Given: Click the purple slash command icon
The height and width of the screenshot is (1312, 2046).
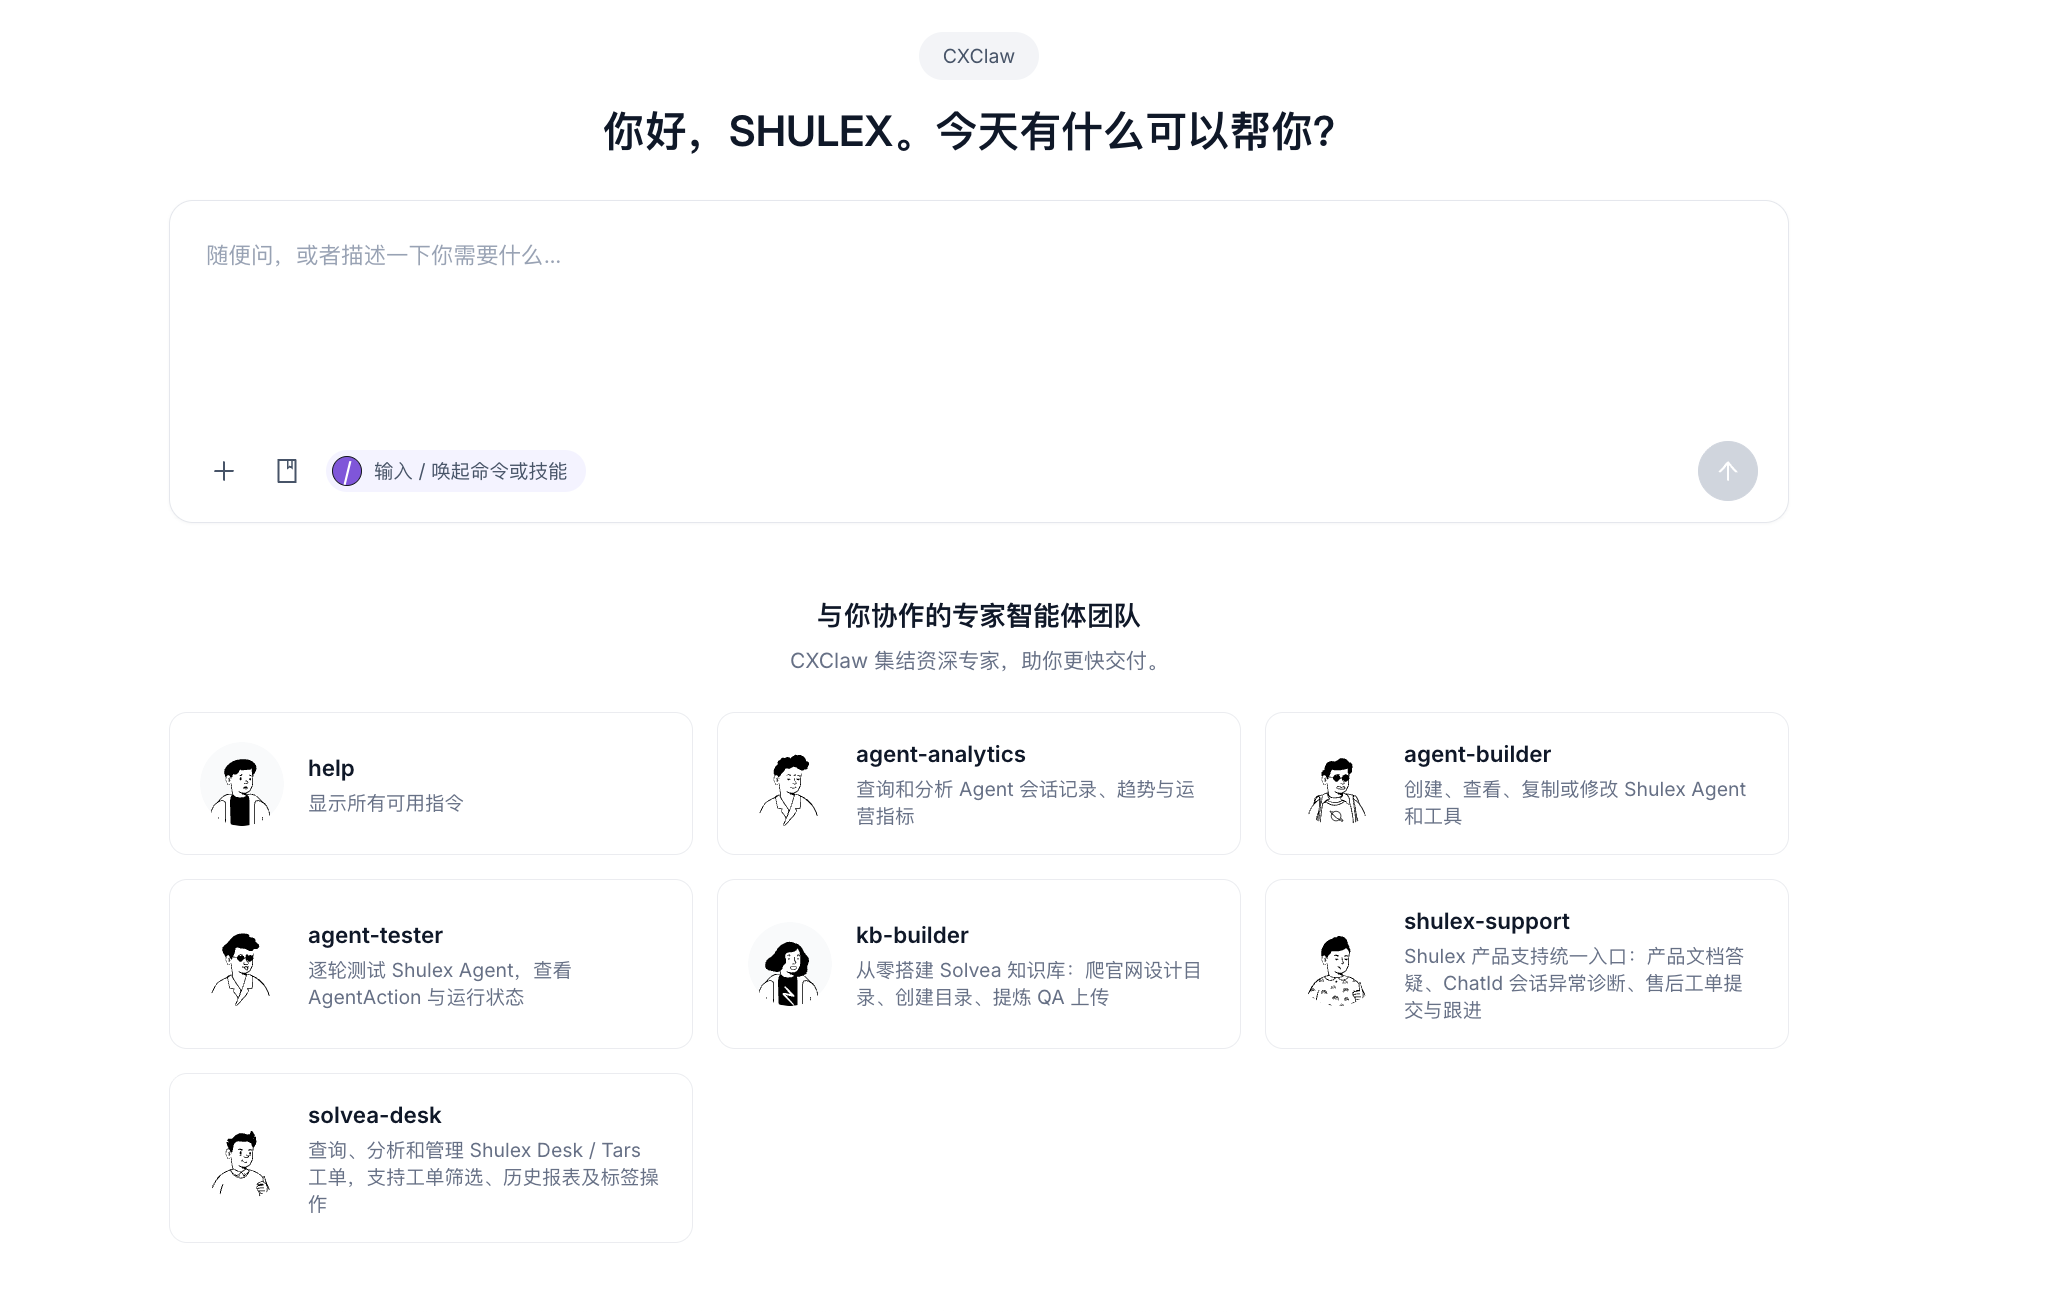Looking at the screenshot, I should pos(347,471).
